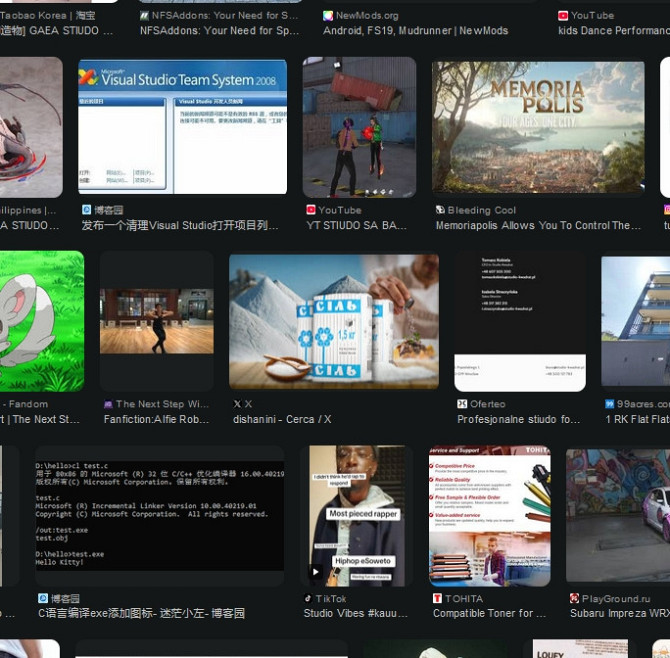Click the Oferteo source favicon

coord(462,404)
